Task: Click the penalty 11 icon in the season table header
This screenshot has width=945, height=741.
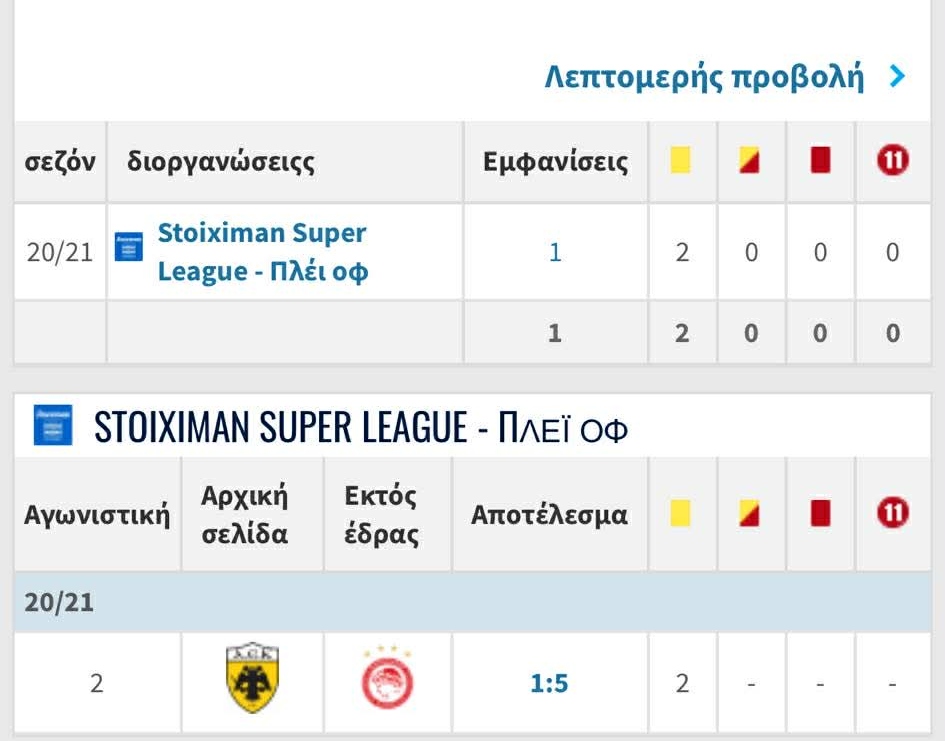Action: [x=892, y=161]
